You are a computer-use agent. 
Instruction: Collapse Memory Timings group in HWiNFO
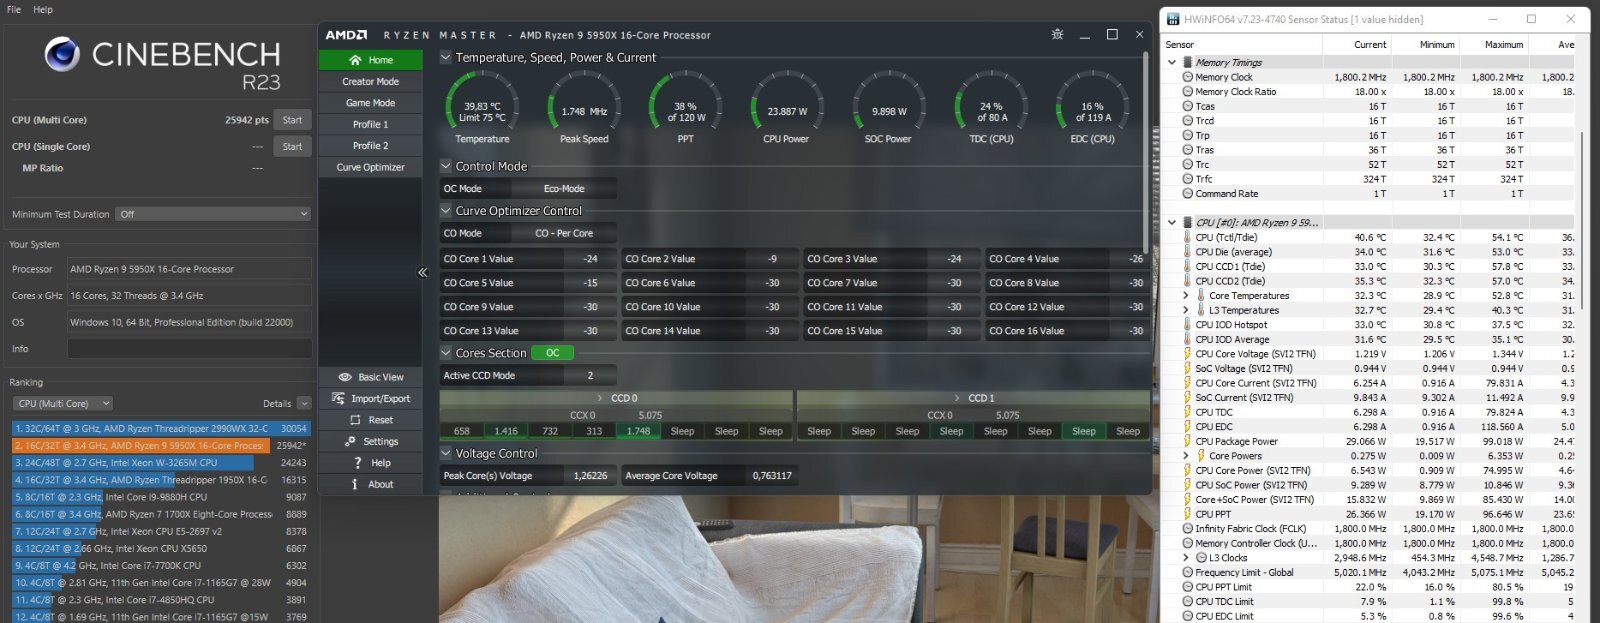point(1172,62)
